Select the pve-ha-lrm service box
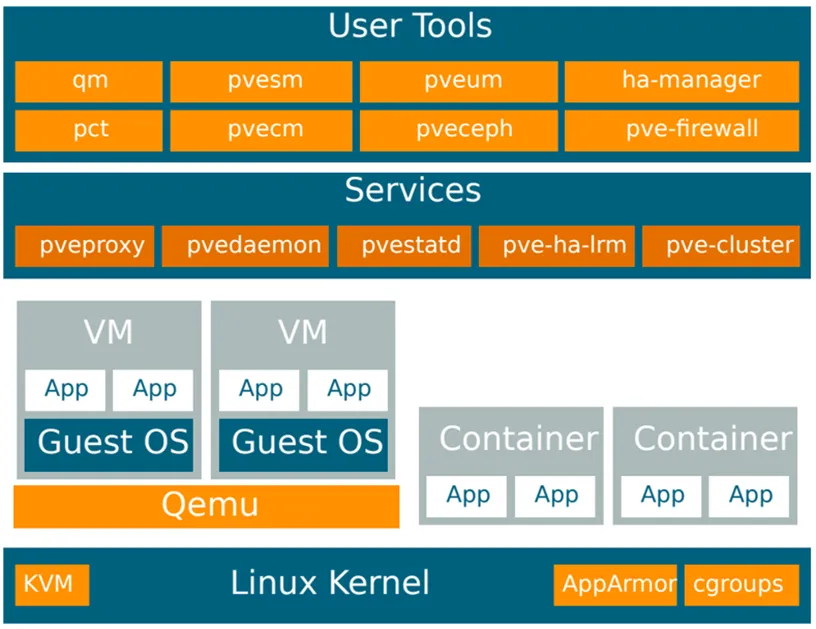 557,246
